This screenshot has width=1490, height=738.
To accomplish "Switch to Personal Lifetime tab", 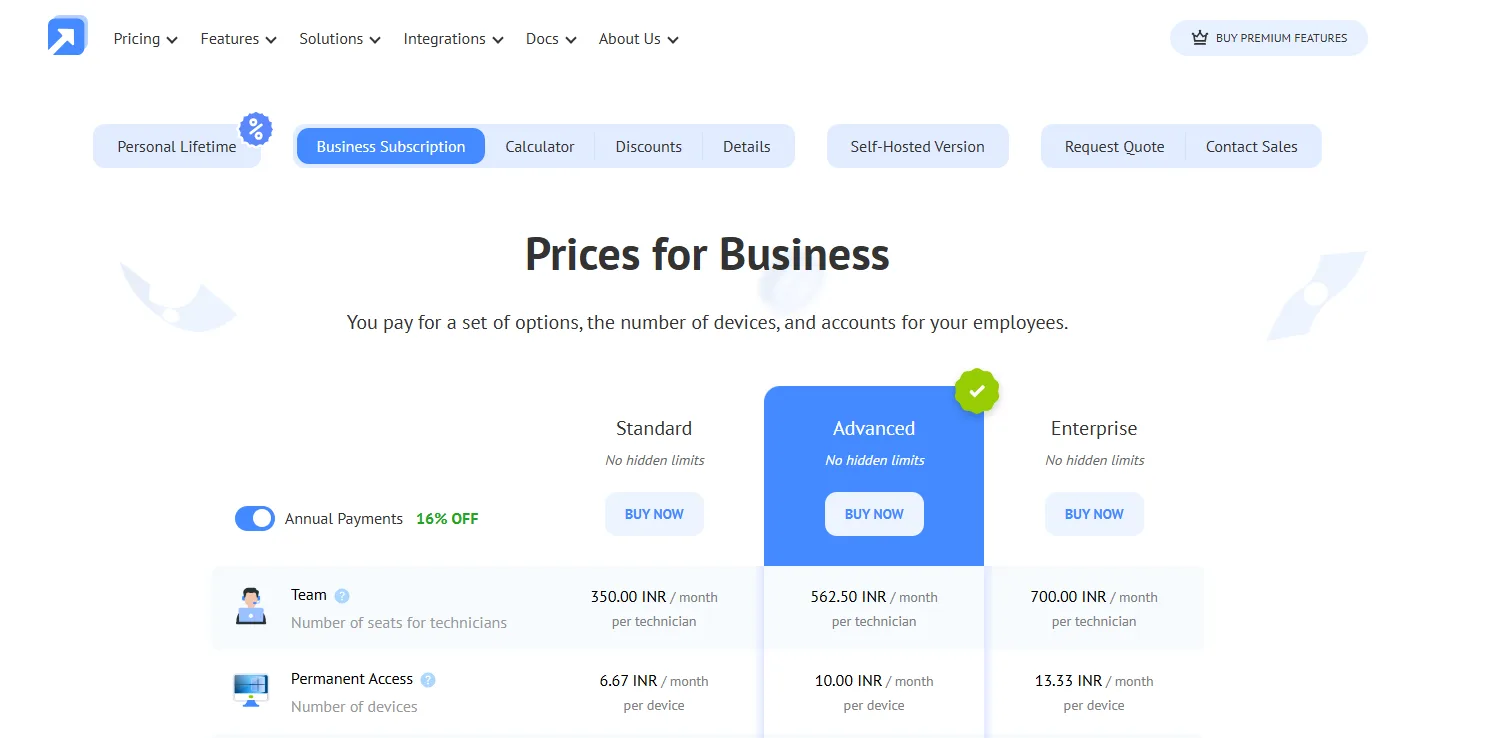I will (x=177, y=146).
